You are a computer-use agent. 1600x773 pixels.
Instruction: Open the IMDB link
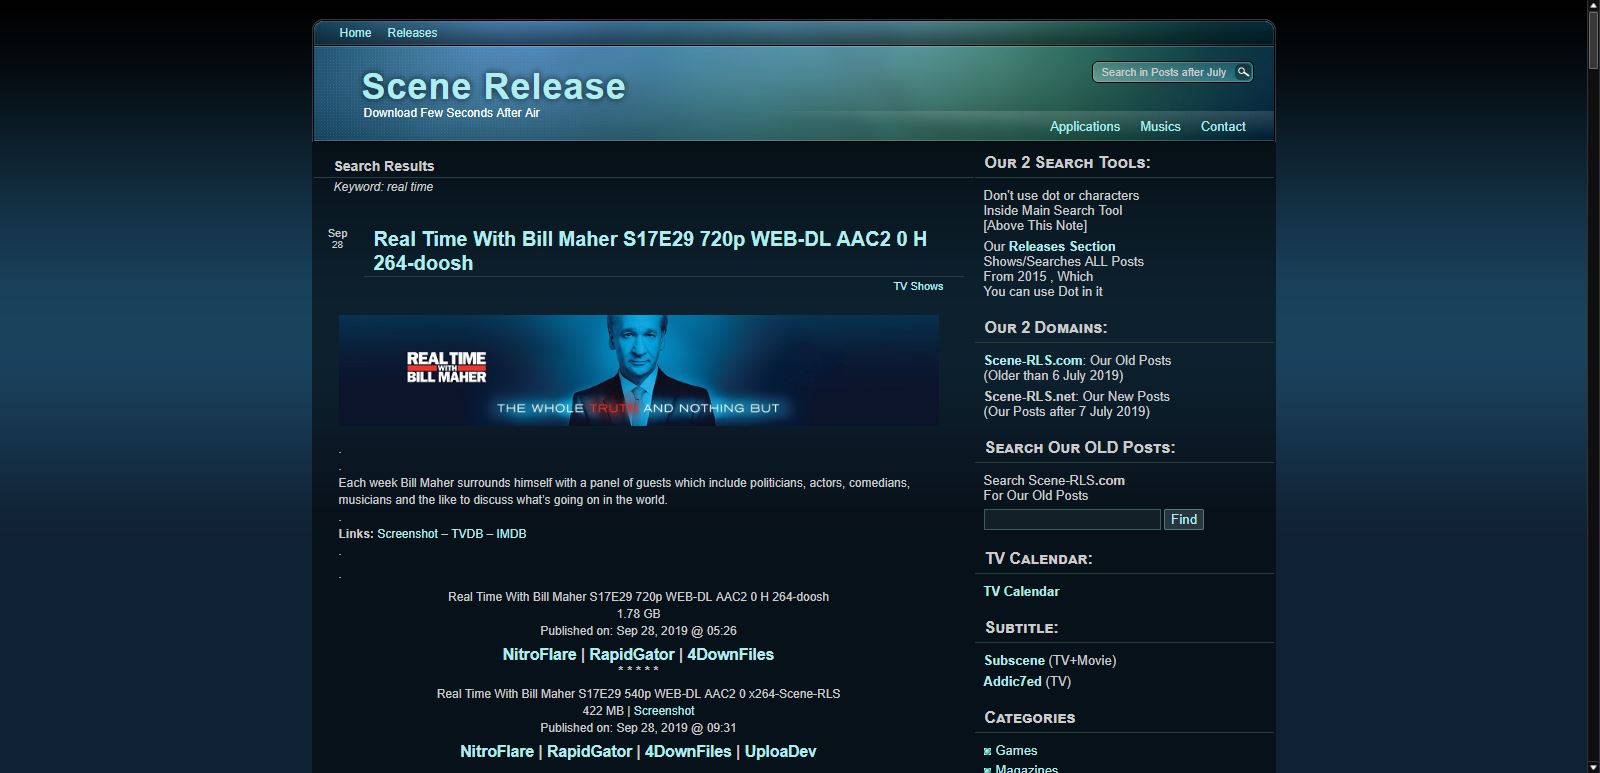coord(511,534)
